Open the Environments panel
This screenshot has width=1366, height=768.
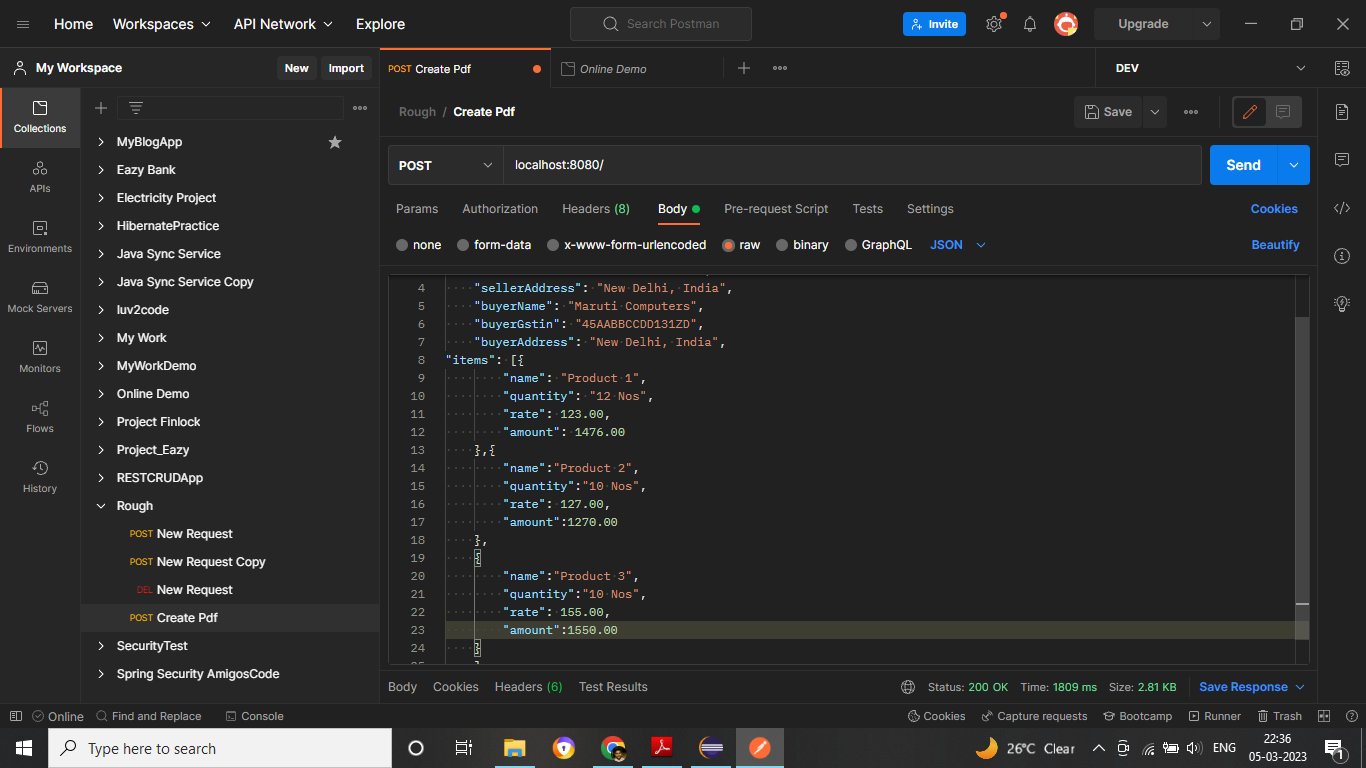40,237
